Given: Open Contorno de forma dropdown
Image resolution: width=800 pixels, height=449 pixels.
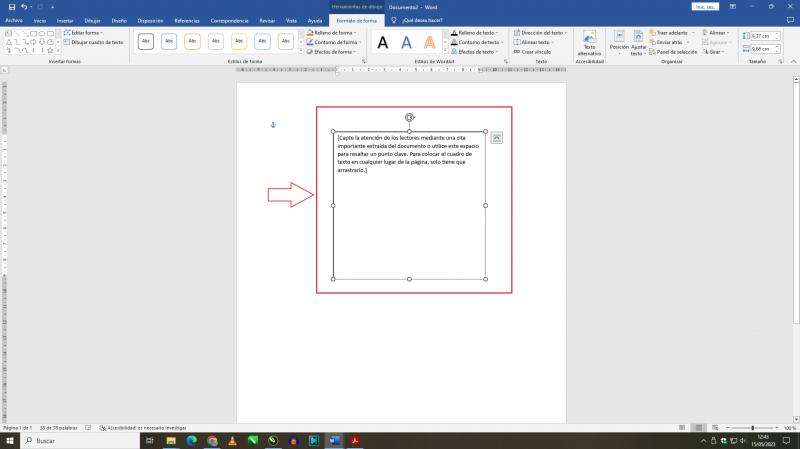Looking at the screenshot, I should coord(334,42).
